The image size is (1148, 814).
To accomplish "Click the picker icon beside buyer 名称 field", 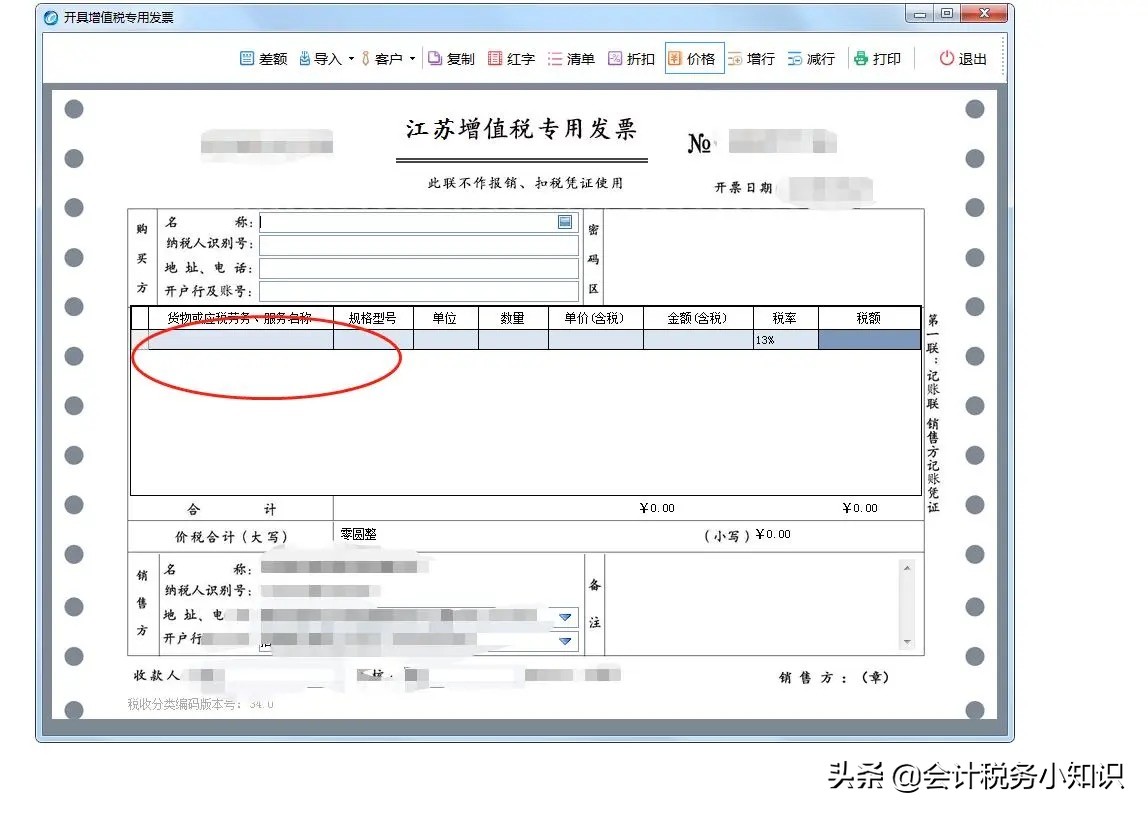I will click(565, 221).
